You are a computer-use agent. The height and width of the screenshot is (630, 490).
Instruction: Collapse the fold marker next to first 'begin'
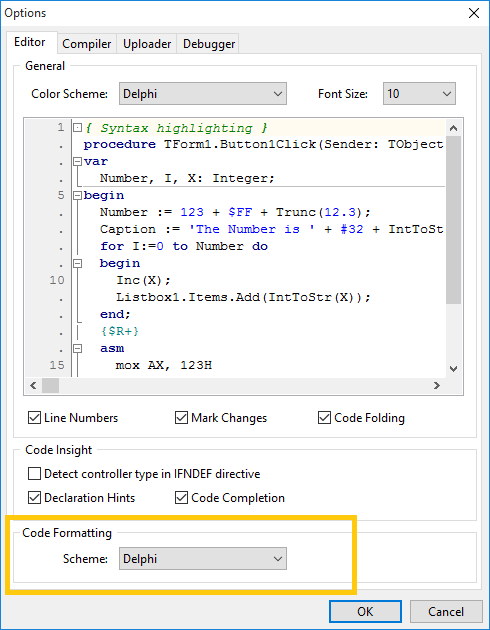point(77,196)
